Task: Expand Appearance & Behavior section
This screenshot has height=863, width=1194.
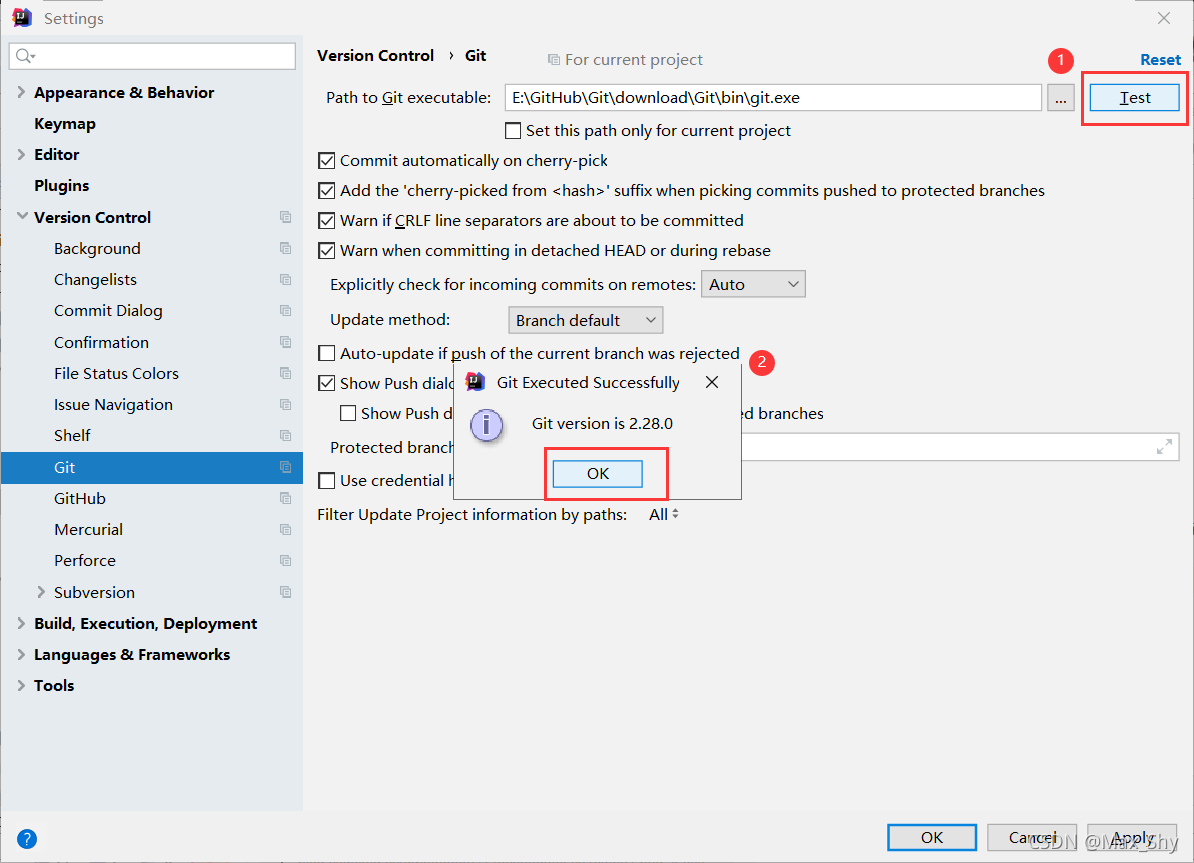Action: click(x=21, y=92)
